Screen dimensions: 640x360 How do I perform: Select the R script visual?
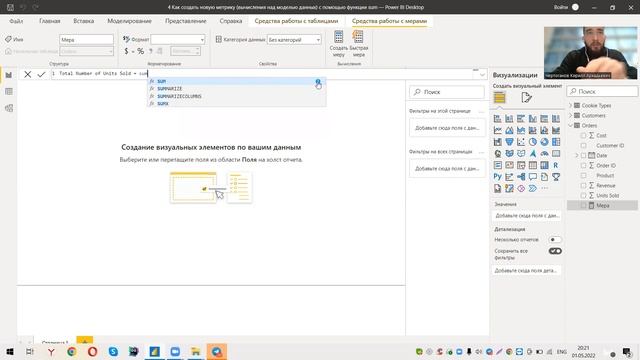pyautogui.click(x=556, y=165)
